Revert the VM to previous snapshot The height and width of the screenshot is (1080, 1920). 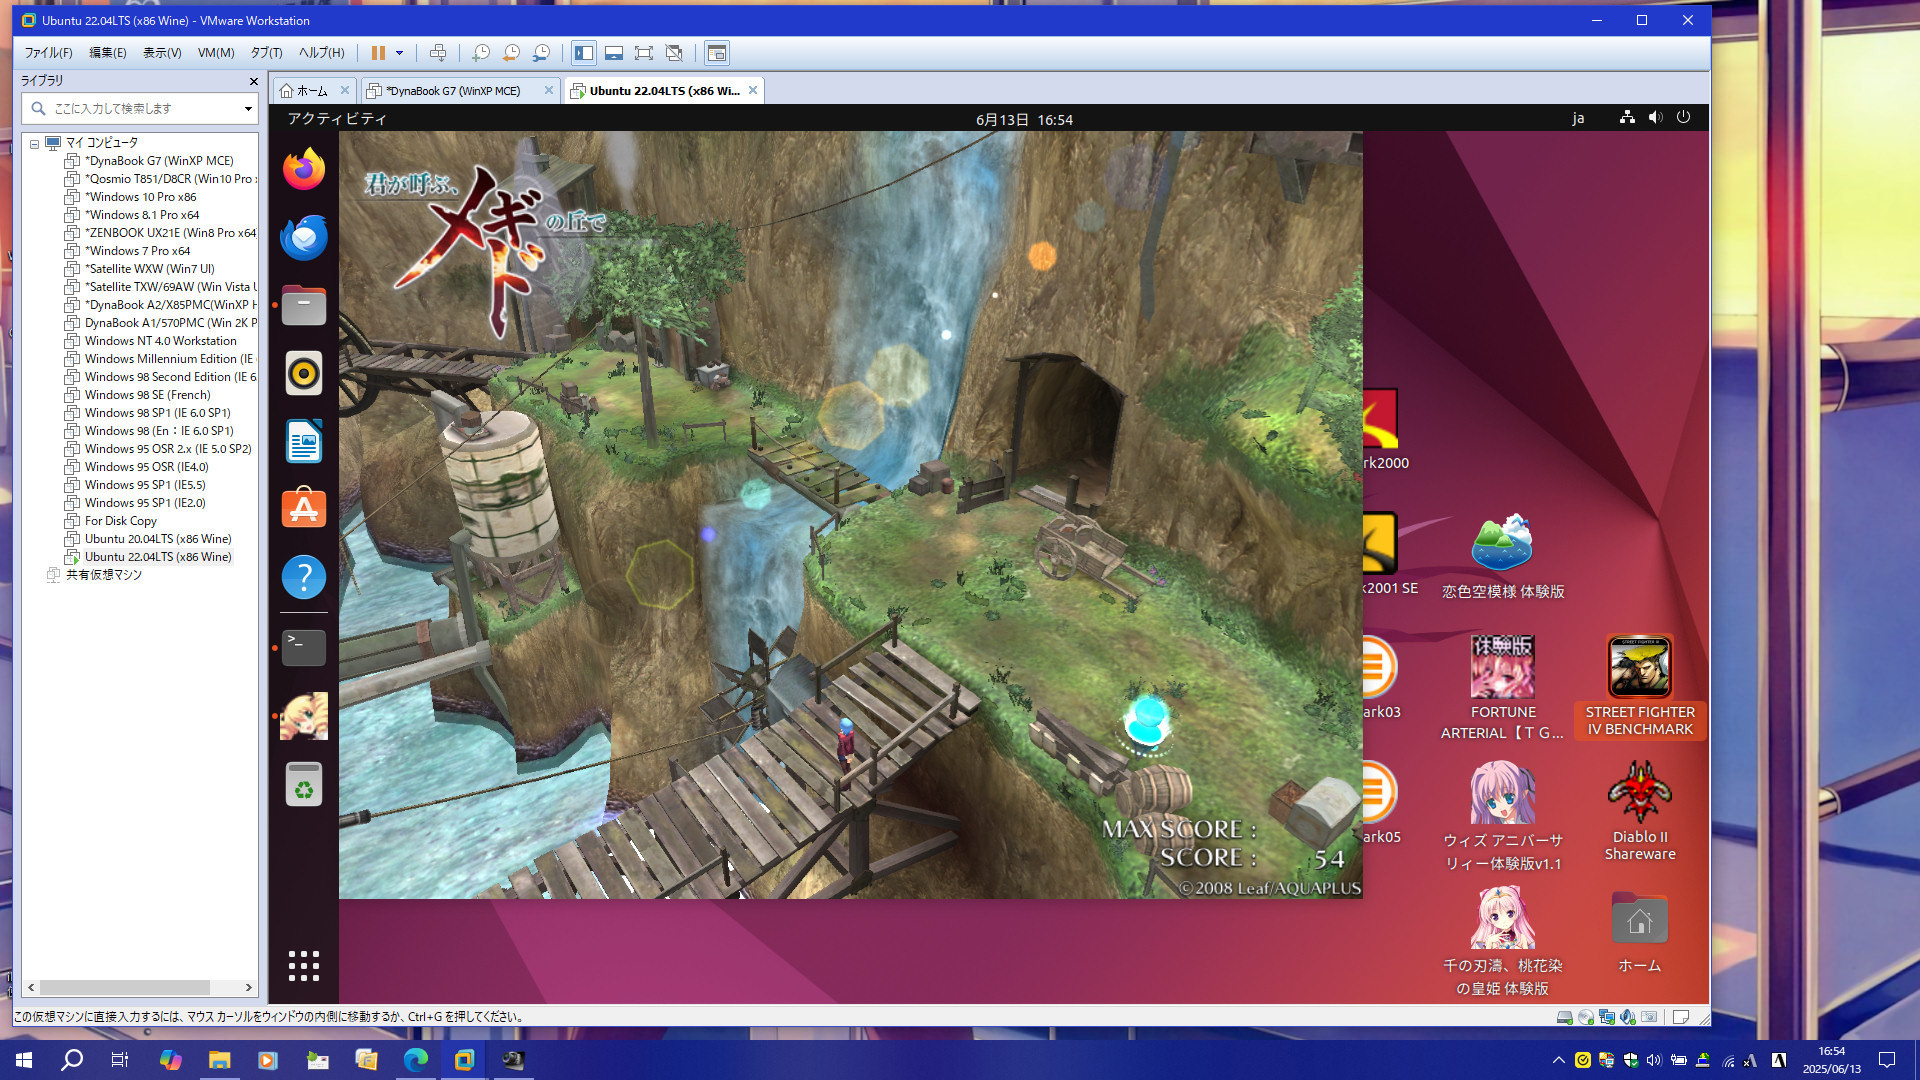(x=511, y=53)
